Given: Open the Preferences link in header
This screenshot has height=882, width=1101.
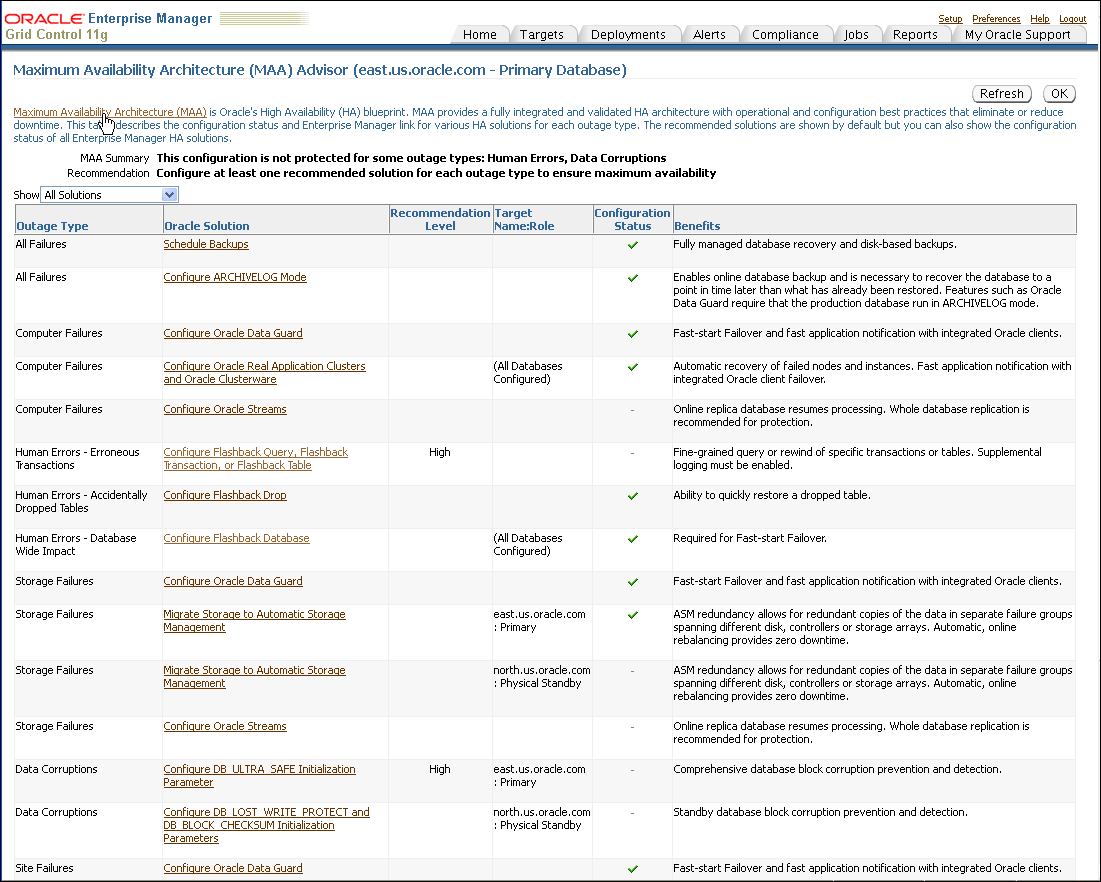Looking at the screenshot, I should tap(996, 19).
